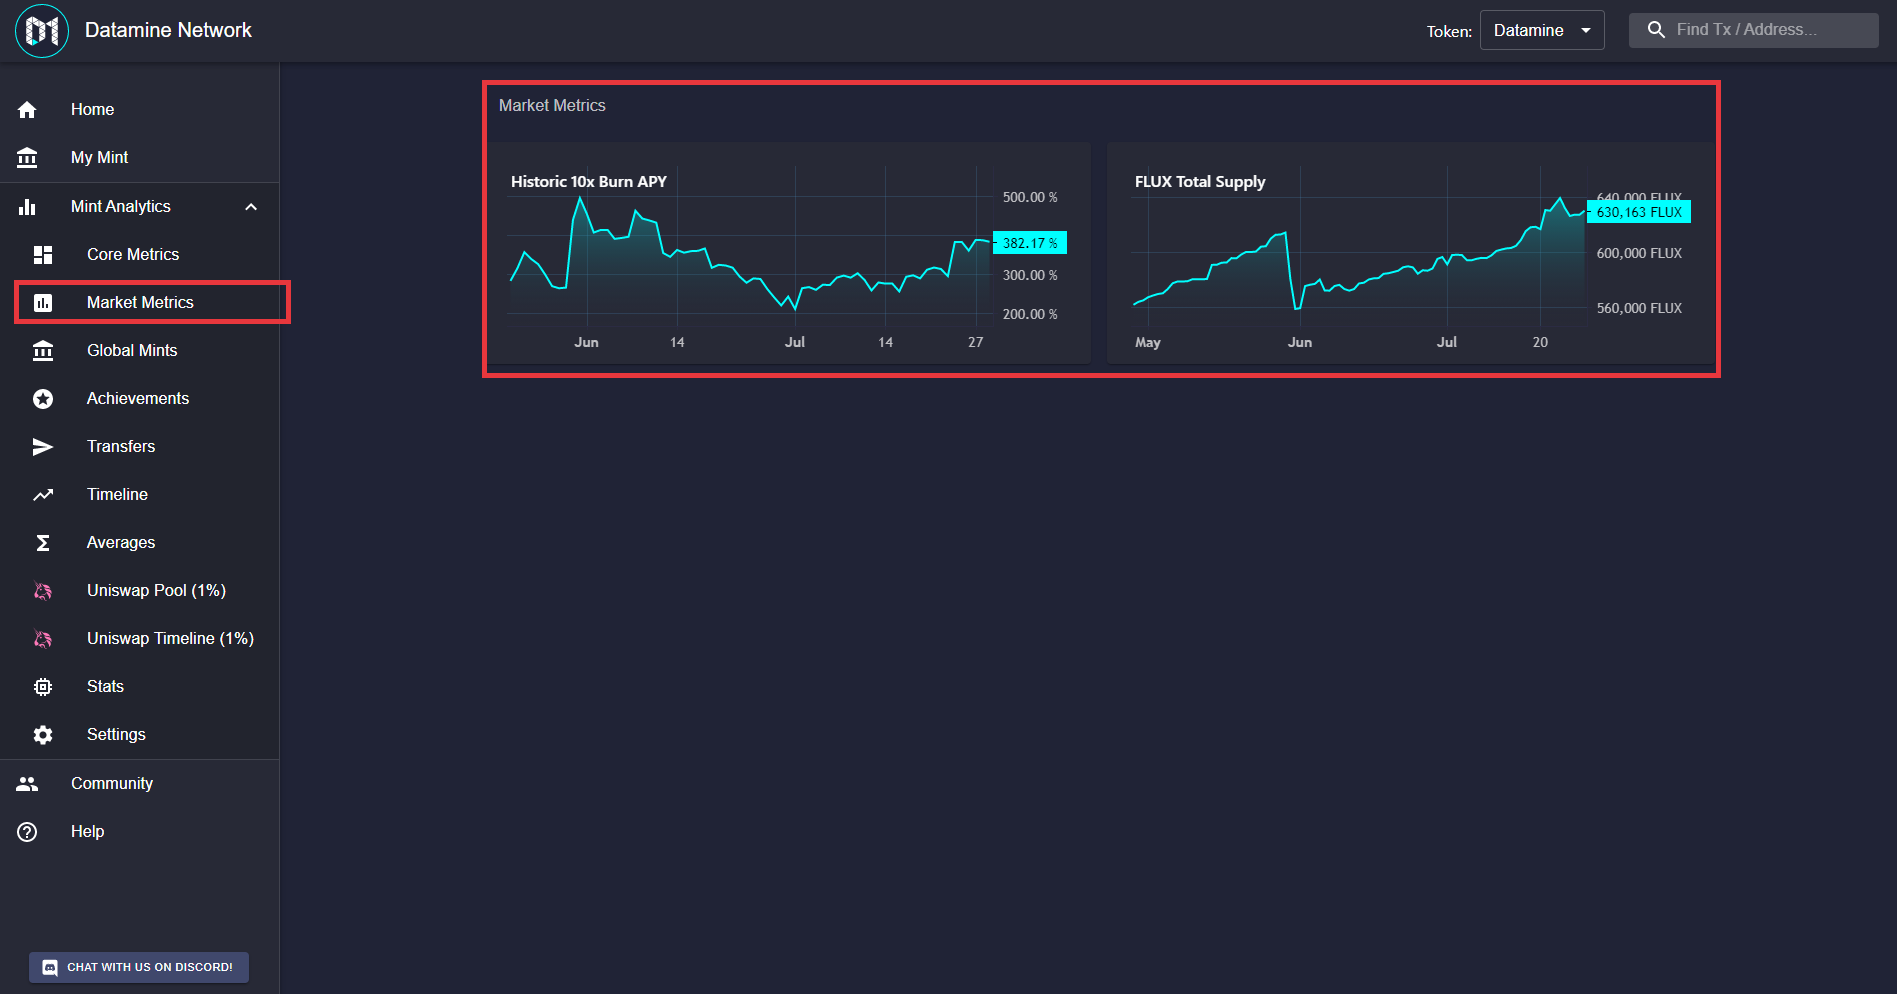Go to Home in sidebar
The width and height of the screenshot is (1897, 994).
pos(140,110)
